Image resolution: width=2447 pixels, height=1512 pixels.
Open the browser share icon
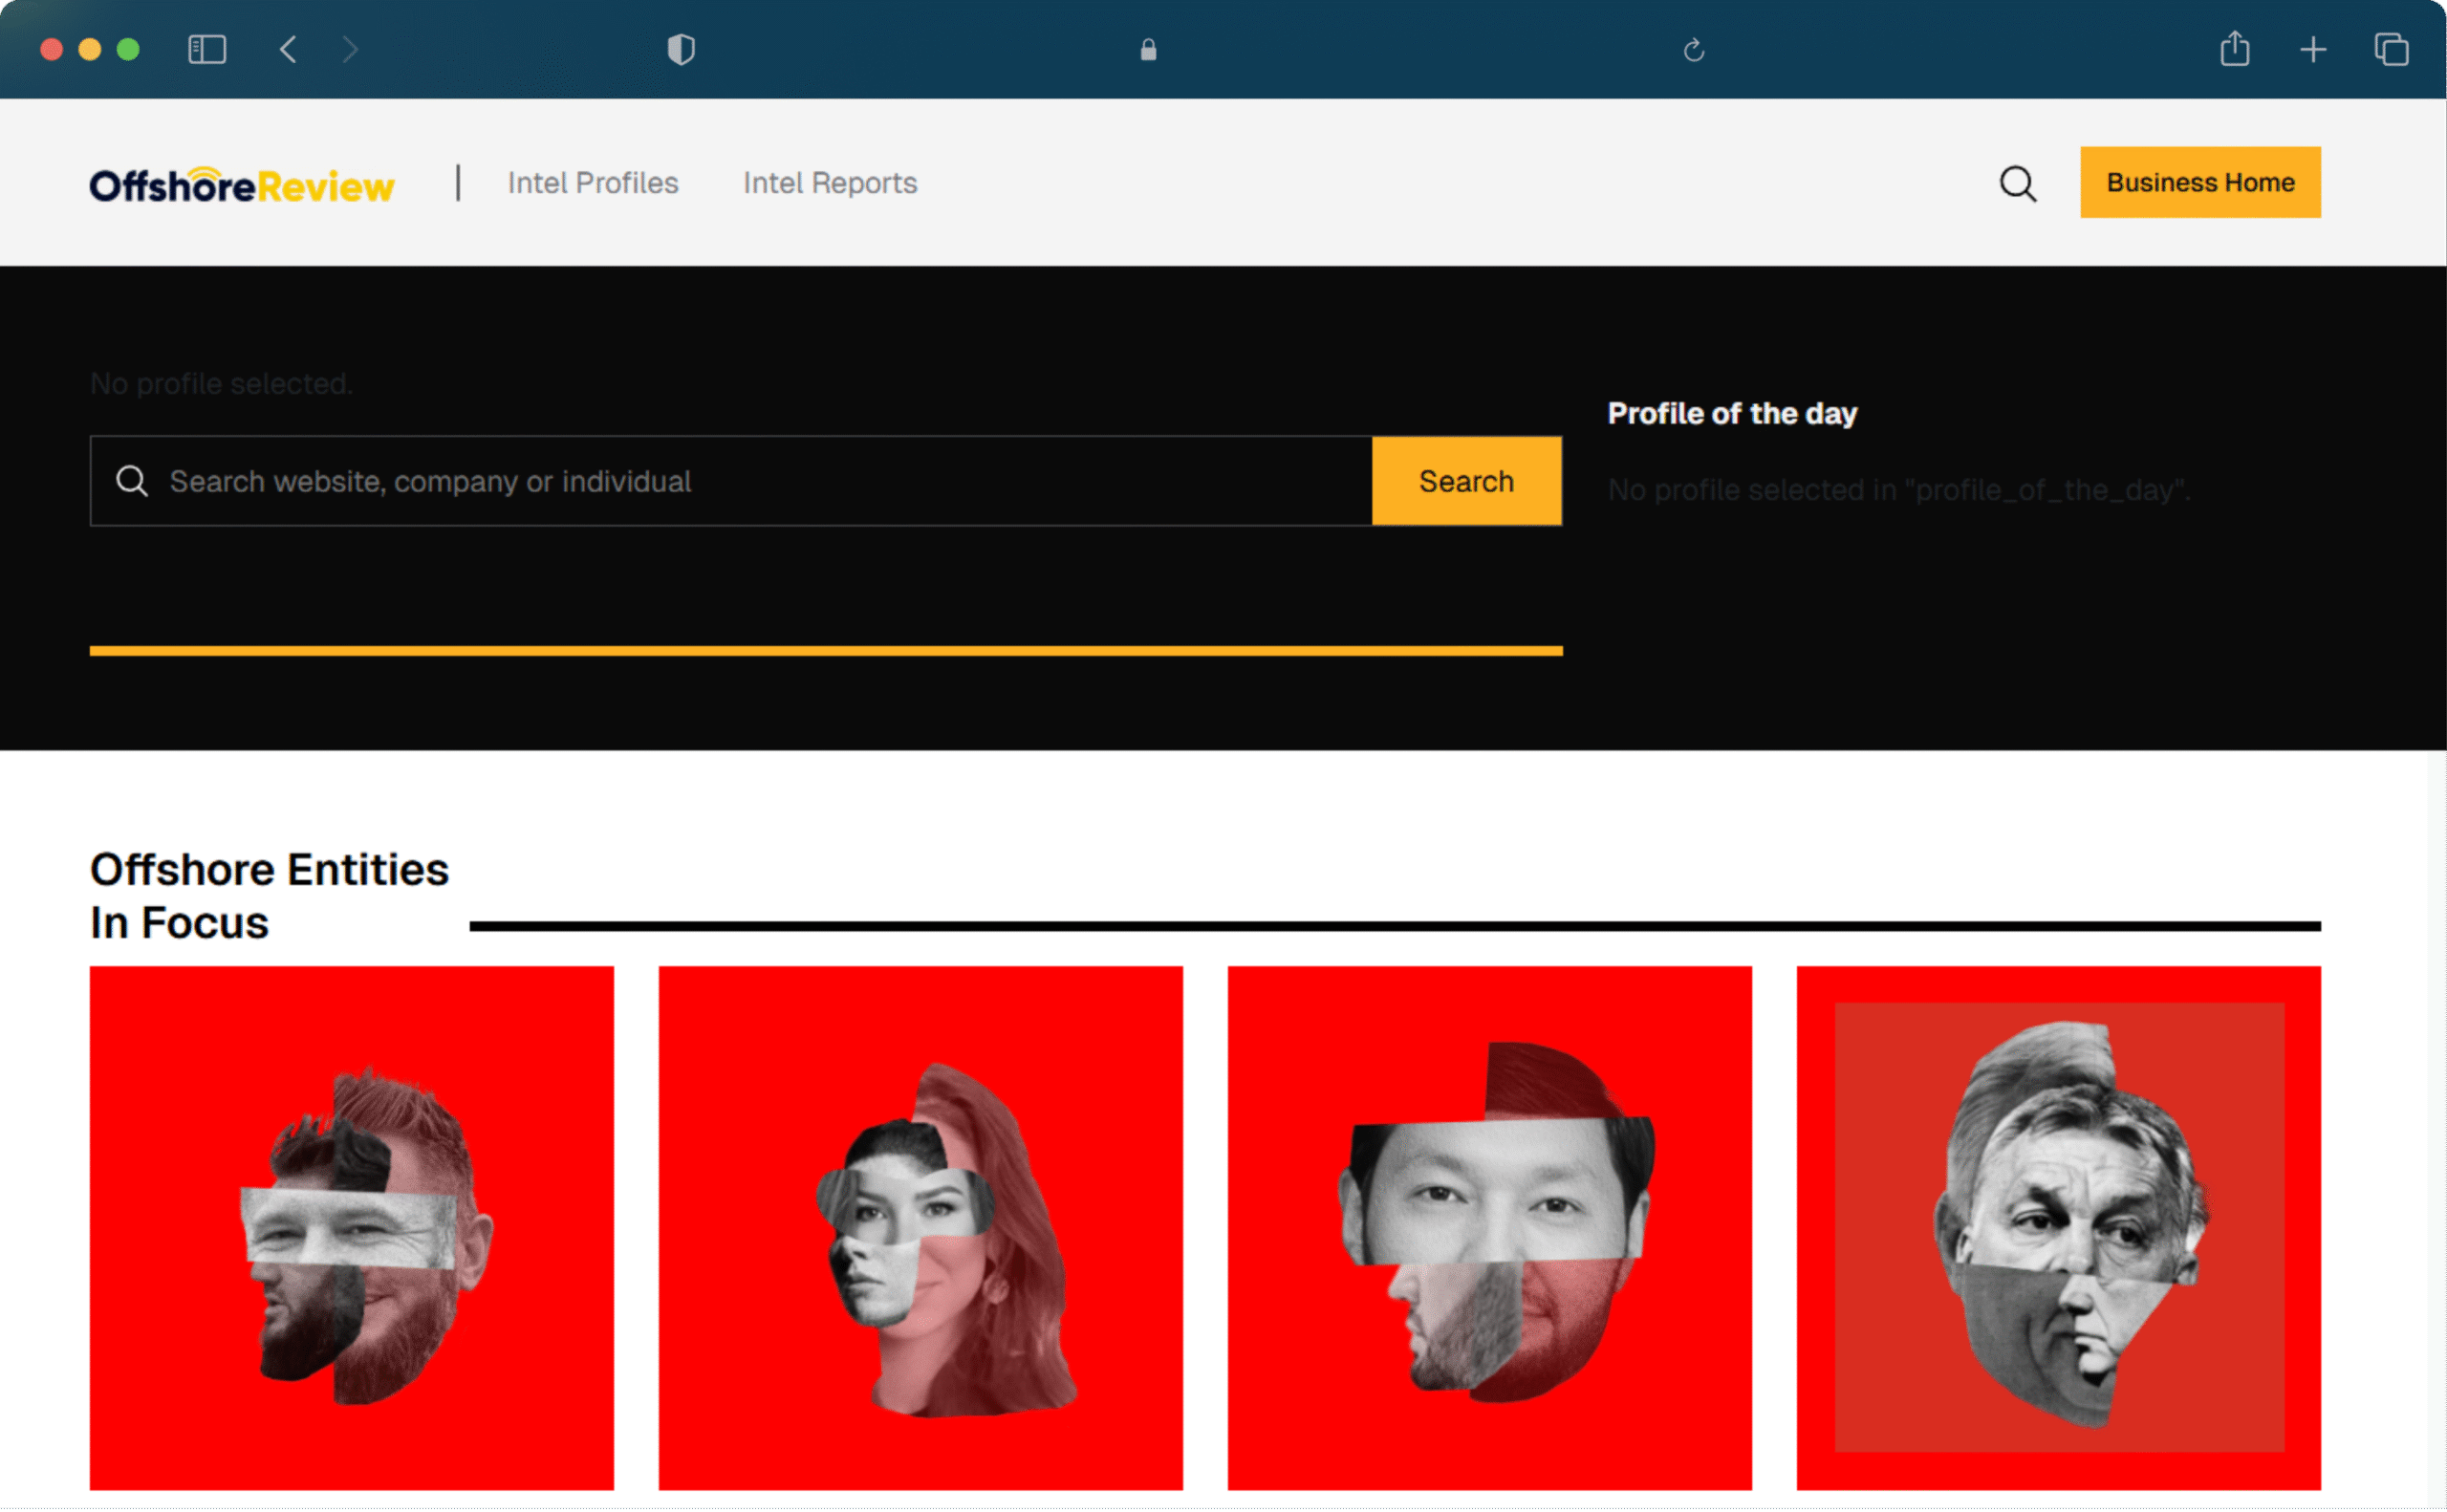coord(2234,48)
